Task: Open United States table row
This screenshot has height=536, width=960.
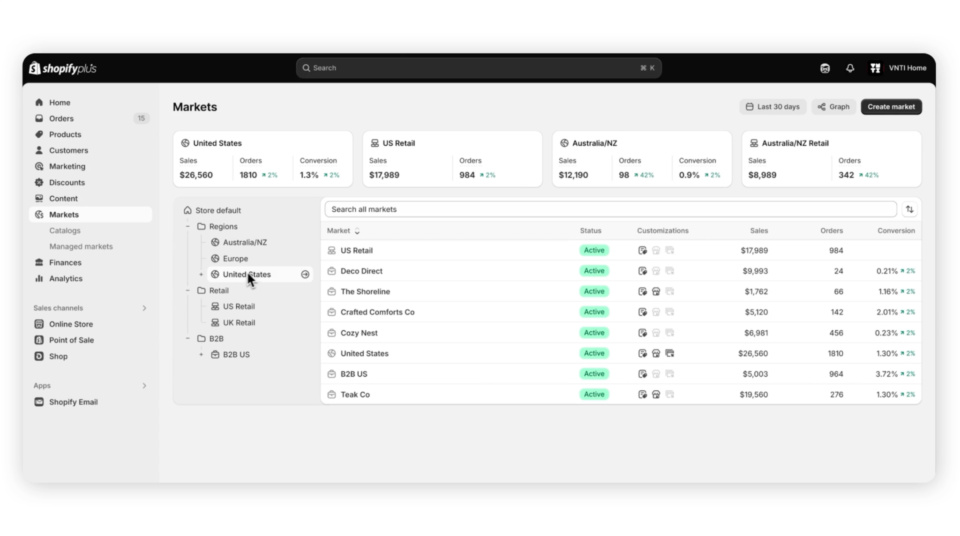Action: (x=621, y=353)
